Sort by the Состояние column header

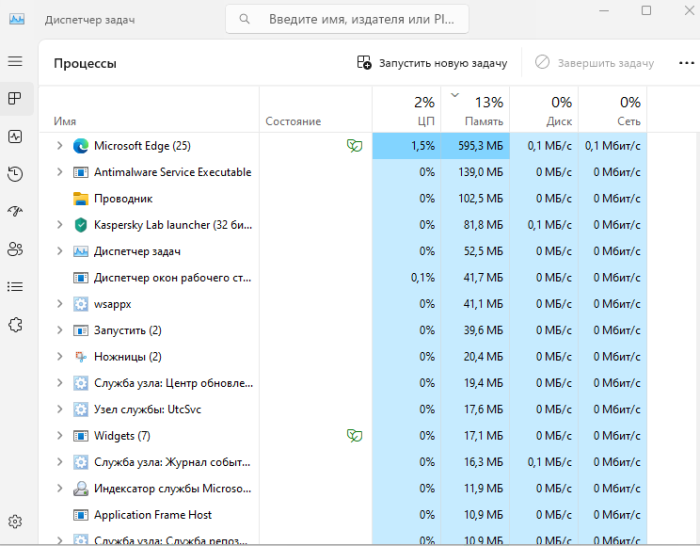(316, 110)
